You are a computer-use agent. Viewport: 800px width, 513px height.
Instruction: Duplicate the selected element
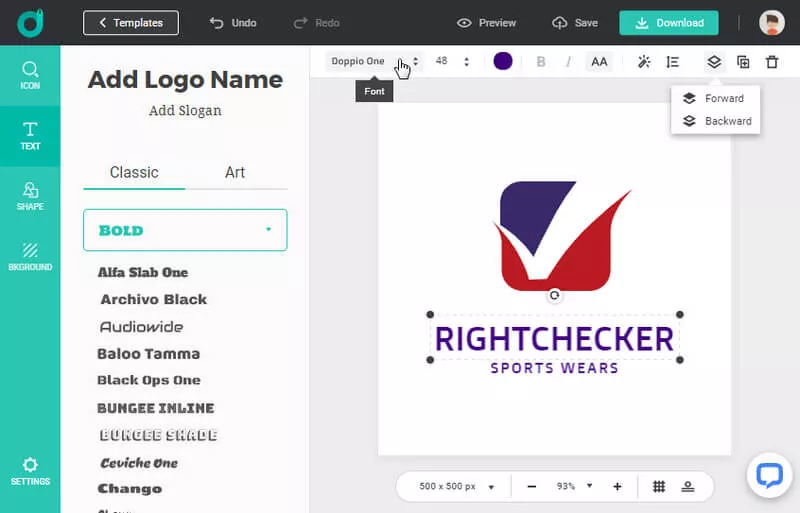(743, 62)
